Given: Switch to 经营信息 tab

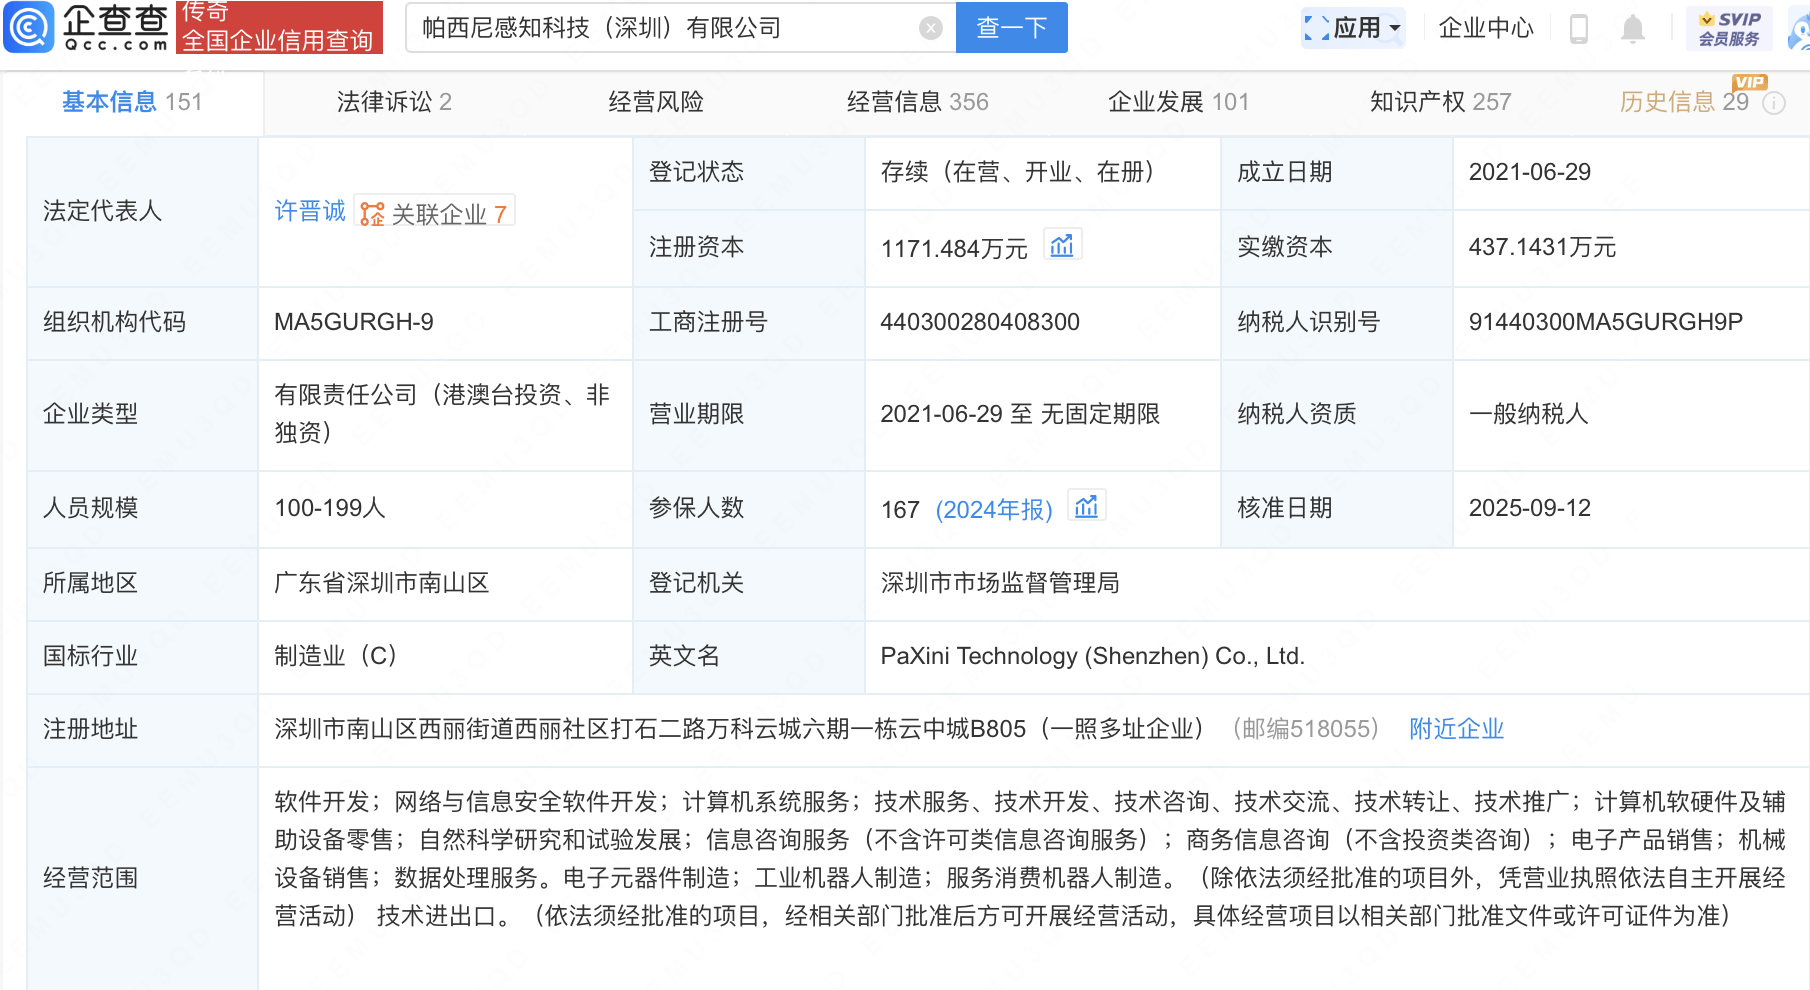Looking at the screenshot, I should pos(917,102).
